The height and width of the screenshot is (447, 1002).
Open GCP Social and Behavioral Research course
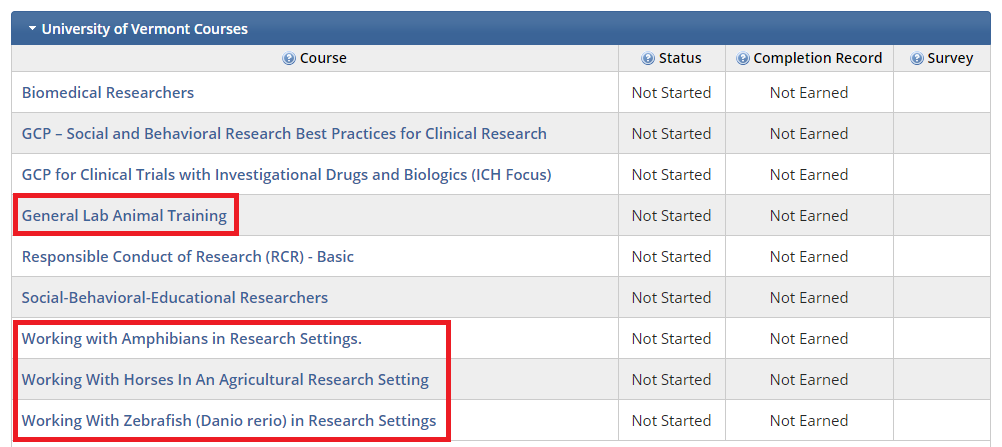point(284,134)
